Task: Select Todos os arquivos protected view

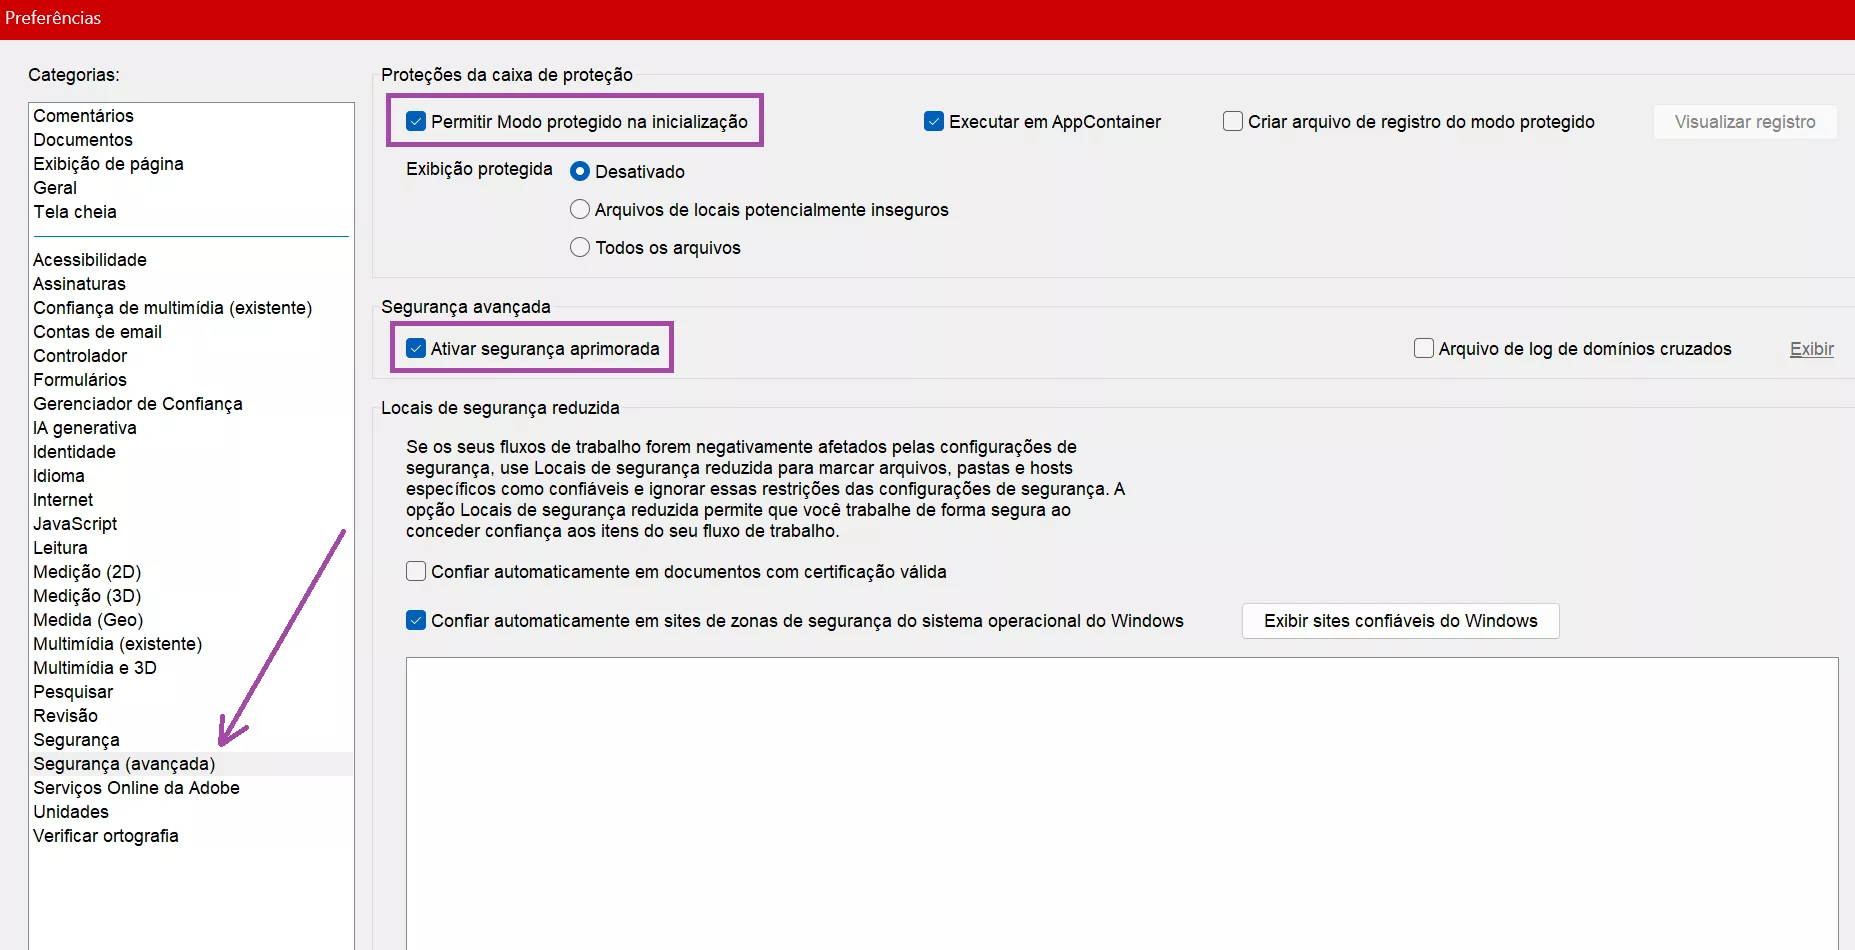Action: click(x=579, y=247)
